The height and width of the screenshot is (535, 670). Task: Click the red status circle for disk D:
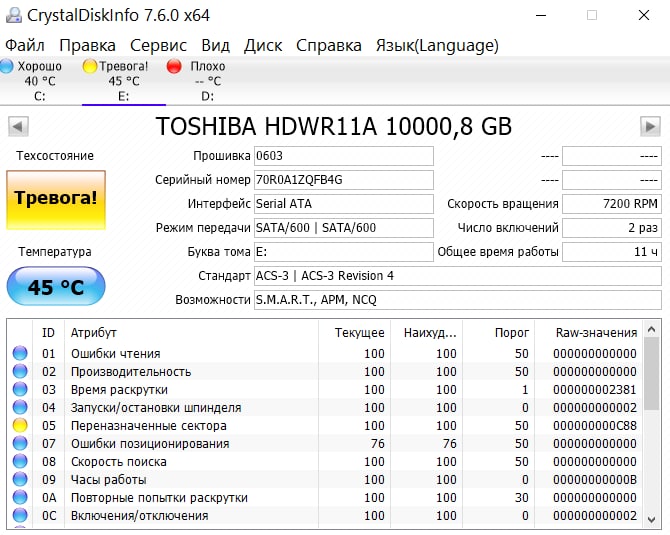tap(174, 66)
